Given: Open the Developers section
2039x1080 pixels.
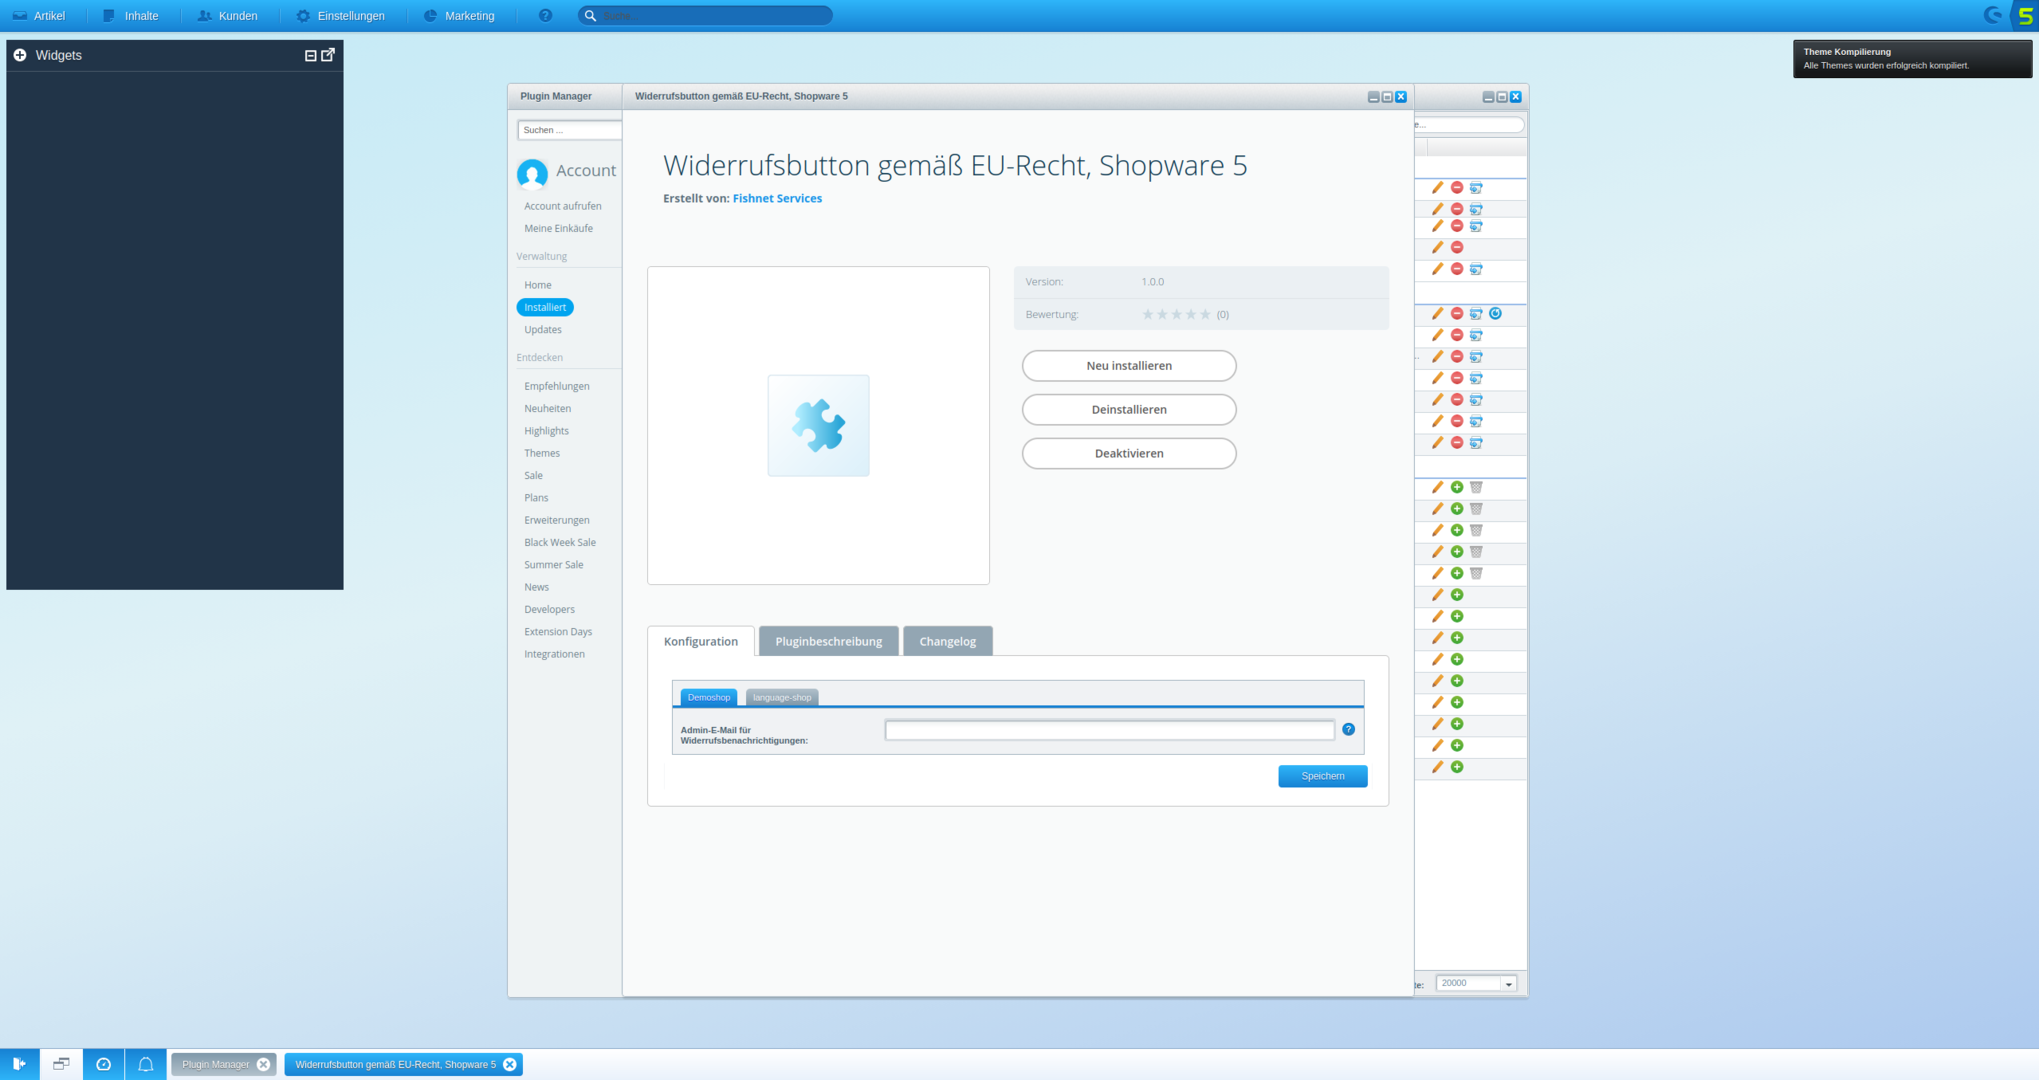Looking at the screenshot, I should [550, 609].
